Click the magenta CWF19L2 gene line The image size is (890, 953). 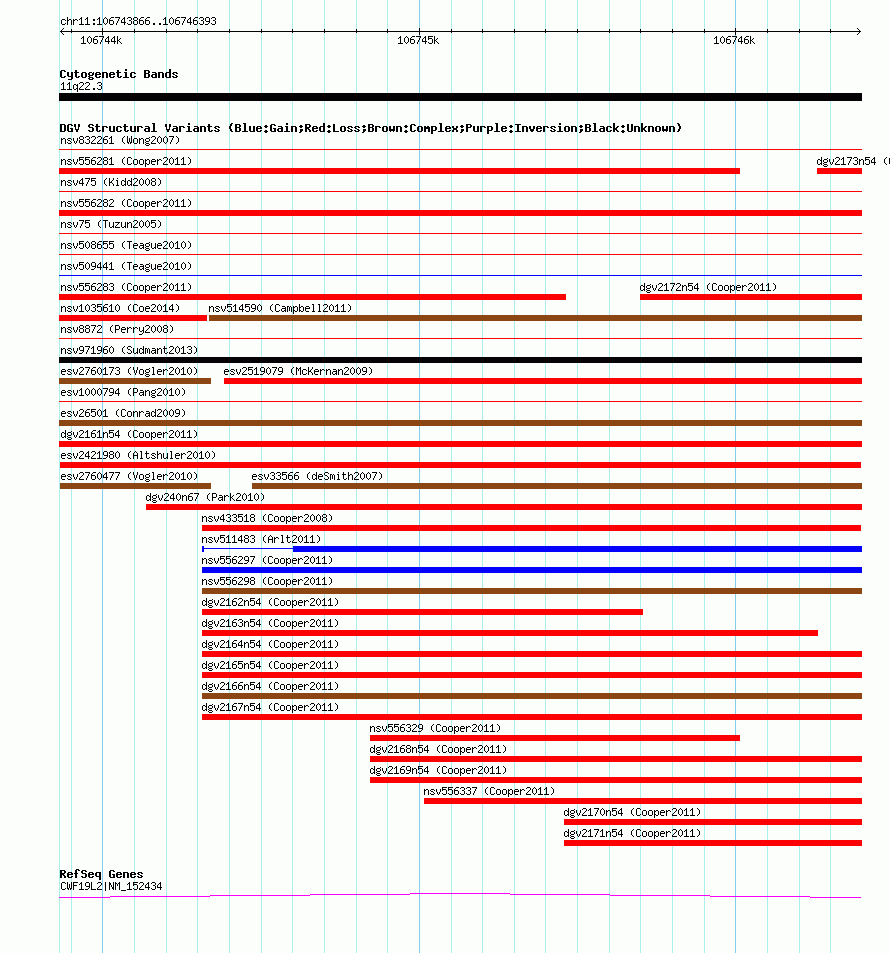click(x=460, y=895)
